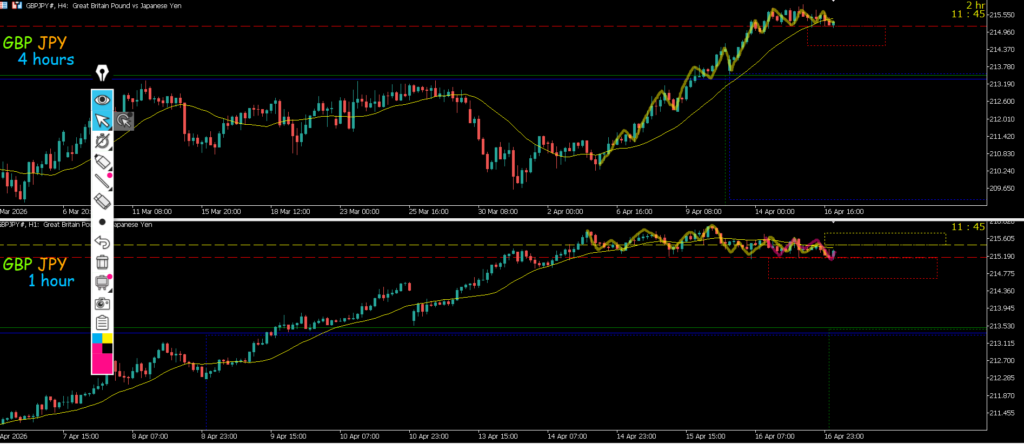Select the arrow cursor tool

tap(102, 121)
